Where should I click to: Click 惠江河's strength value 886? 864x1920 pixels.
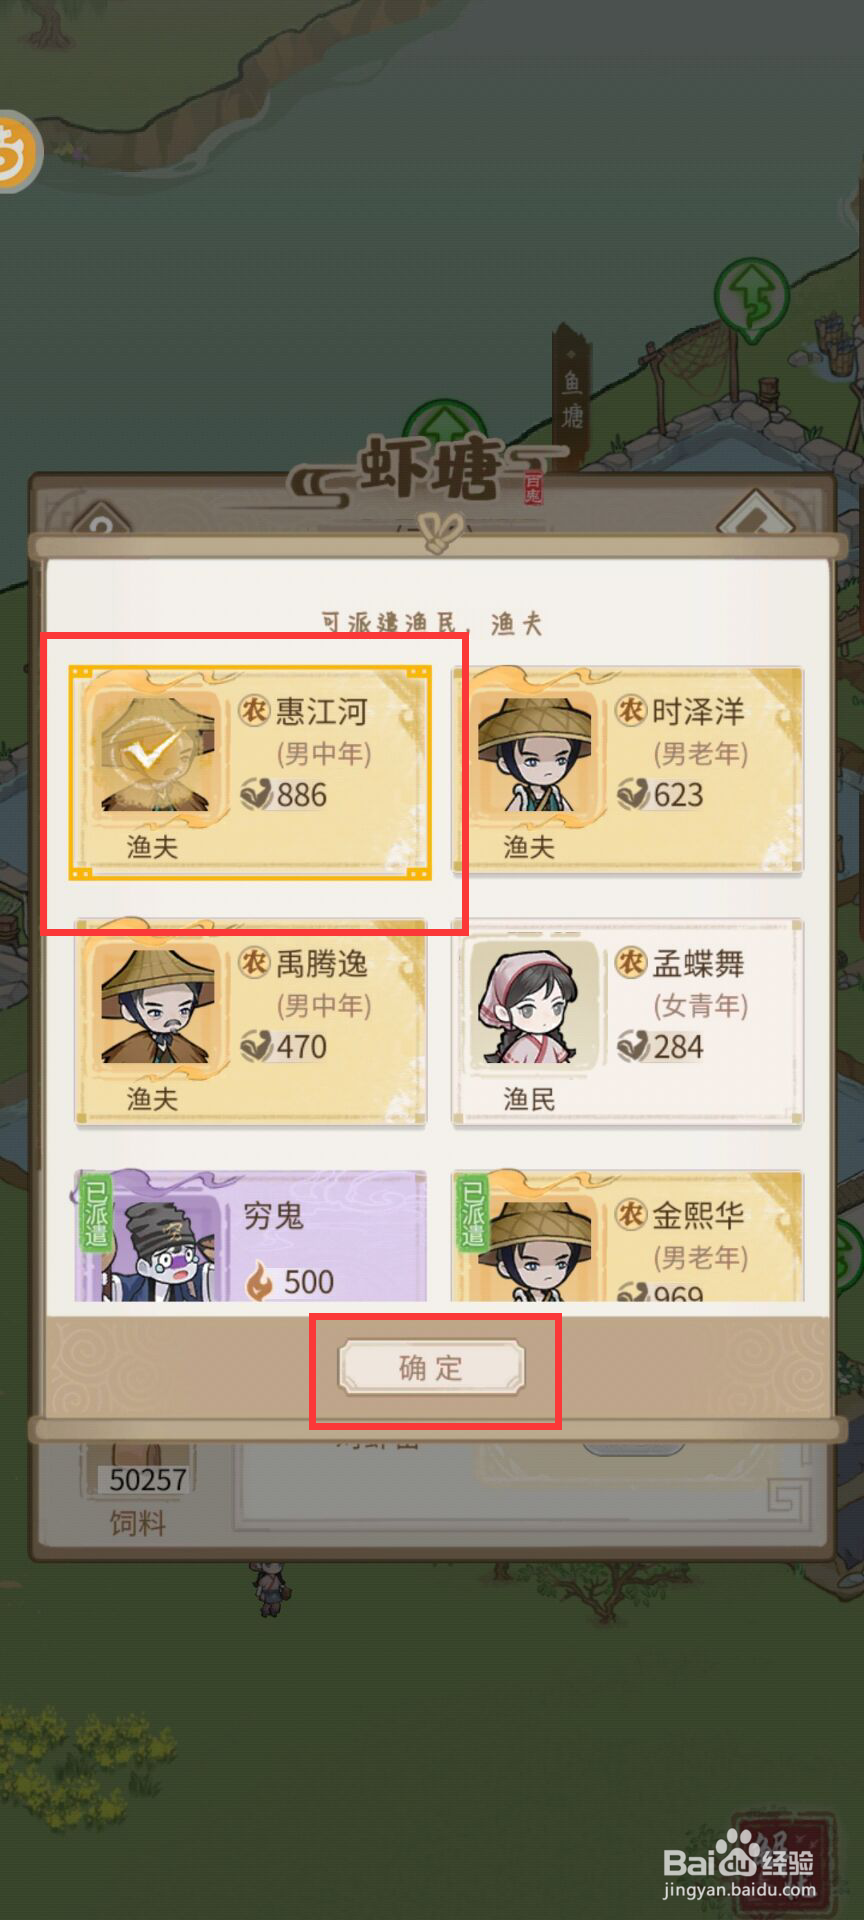click(301, 795)
